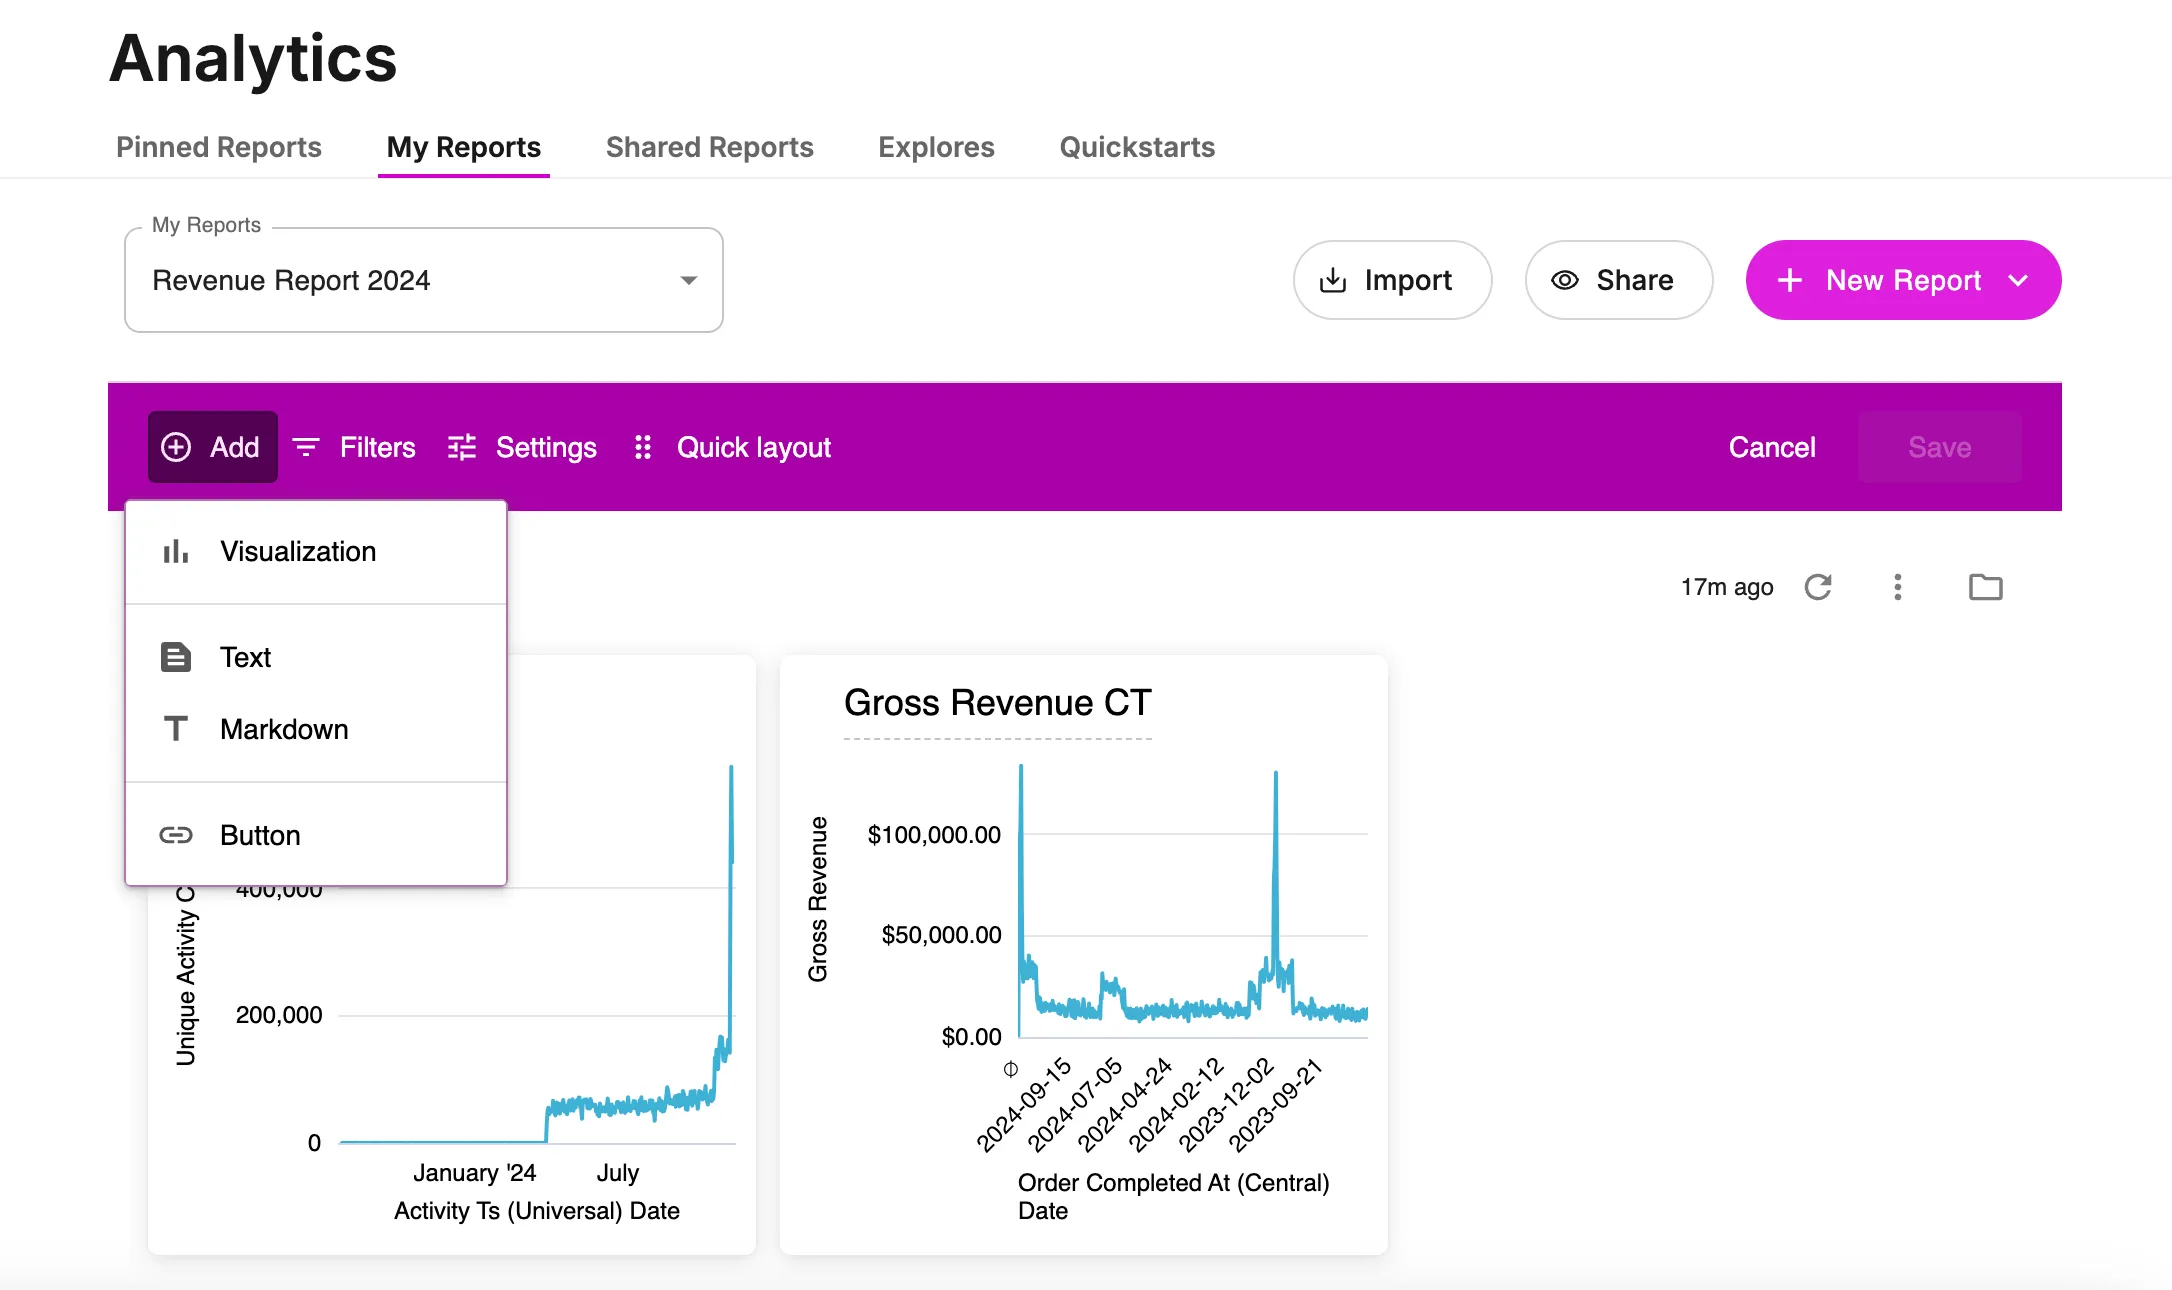Click the refresh icon next to 17m ago
This screenshot has height=1290, width=2172.
click(1818, 587)
